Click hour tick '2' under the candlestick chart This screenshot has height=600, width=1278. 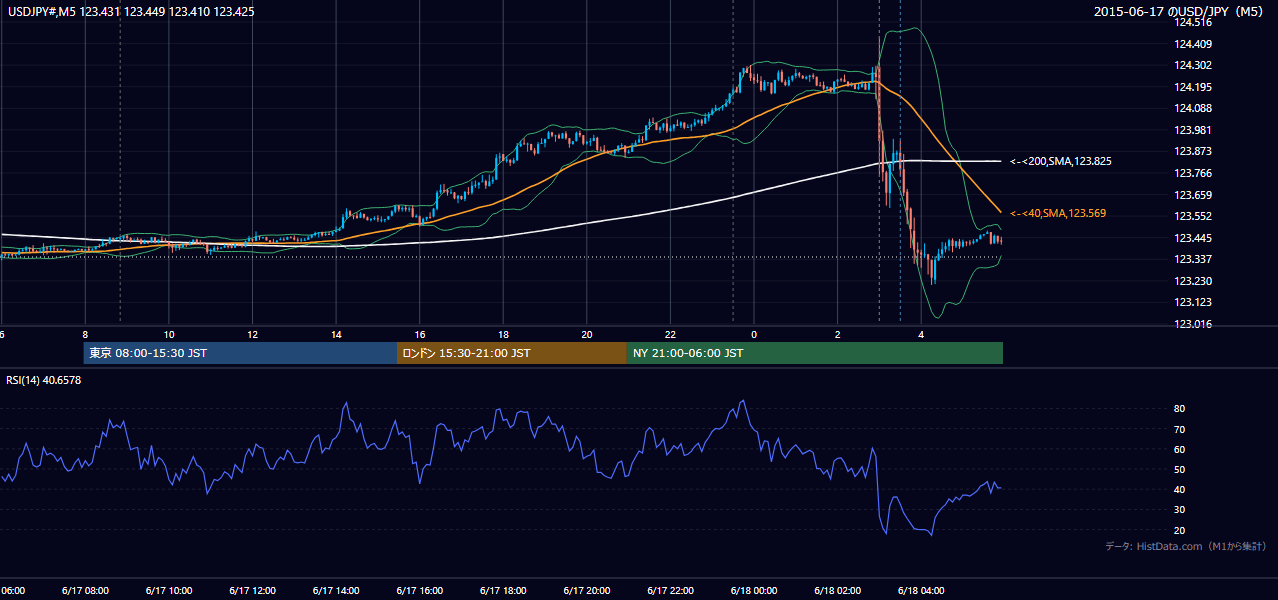pos(838,334)
